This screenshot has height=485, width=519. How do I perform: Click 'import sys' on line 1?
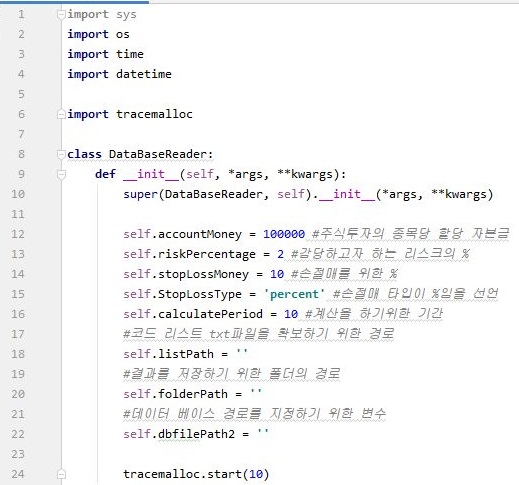[x=102, y=15]
